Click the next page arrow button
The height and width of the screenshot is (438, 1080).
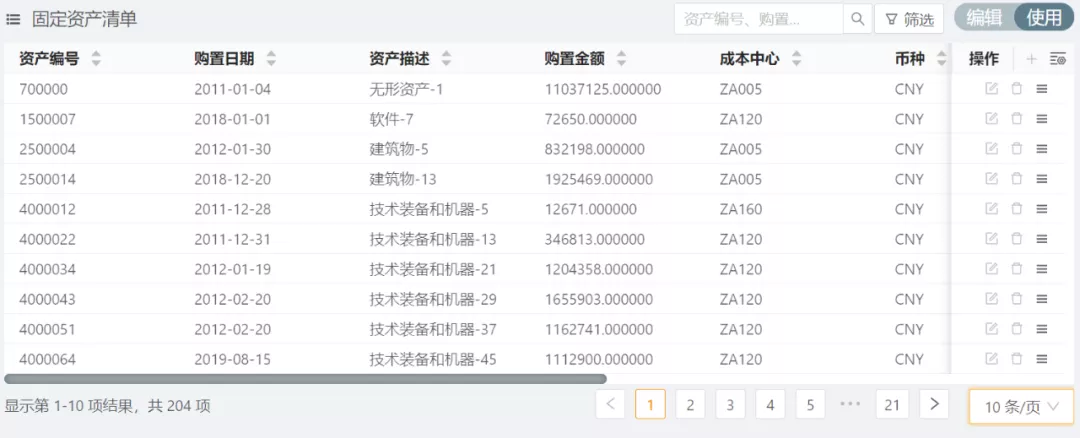point(933,404)
